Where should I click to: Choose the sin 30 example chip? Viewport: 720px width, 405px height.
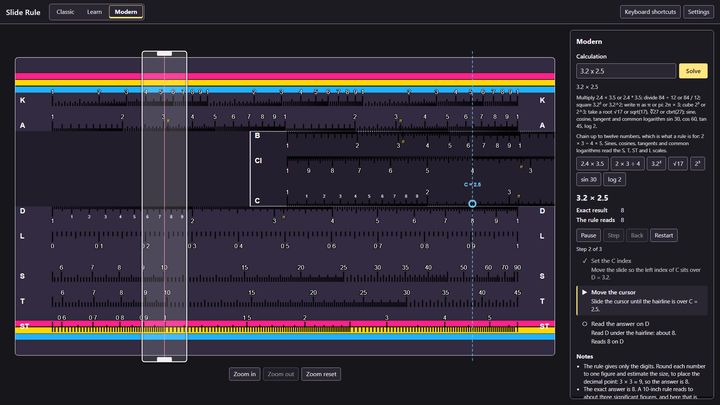coord(588,180)
